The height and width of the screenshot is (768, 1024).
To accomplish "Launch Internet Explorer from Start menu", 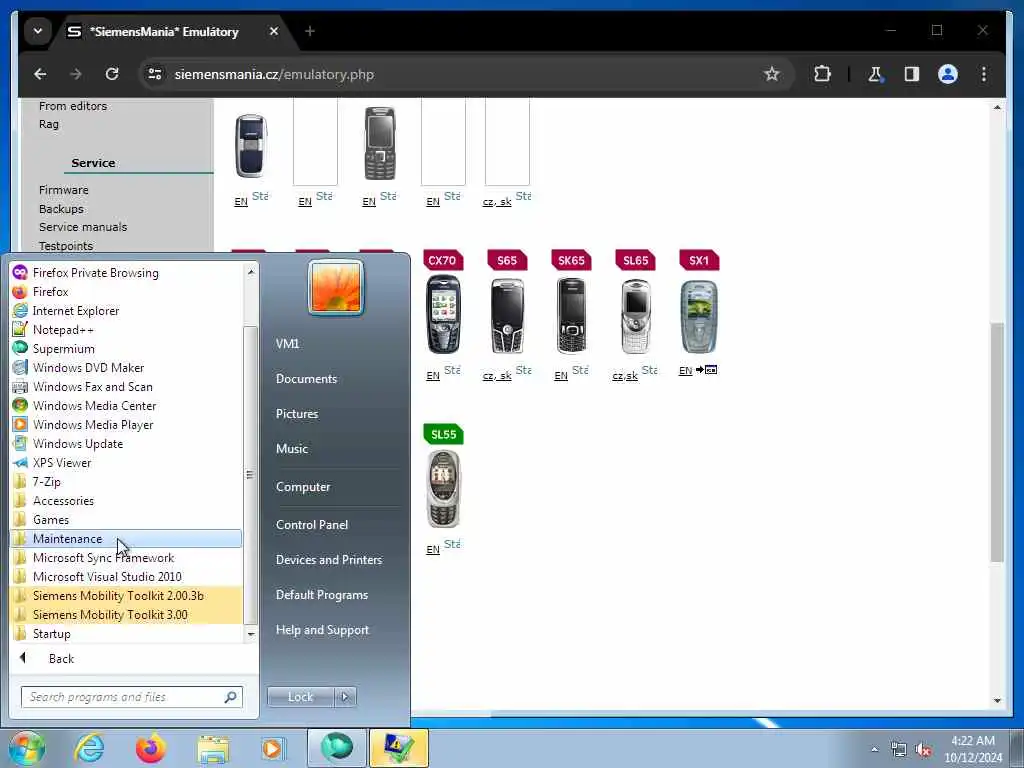I will pyautogui.click(x=127, y=311).
